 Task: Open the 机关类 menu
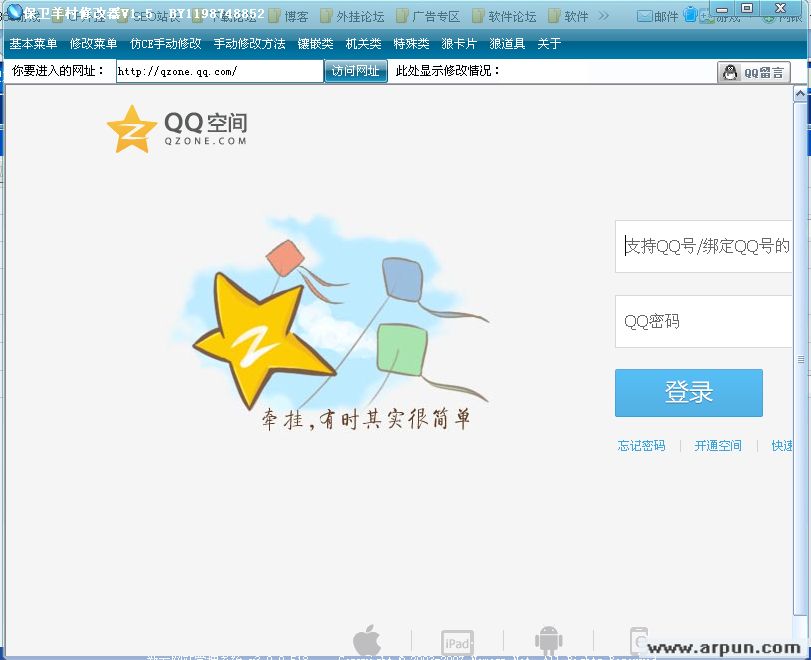[364, 44]
